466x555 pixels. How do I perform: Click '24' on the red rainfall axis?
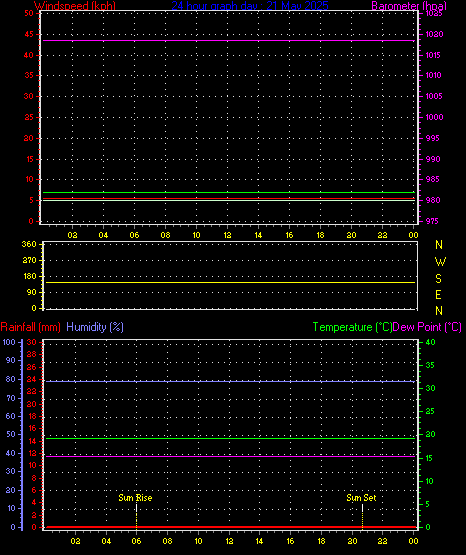click(32, 379)
